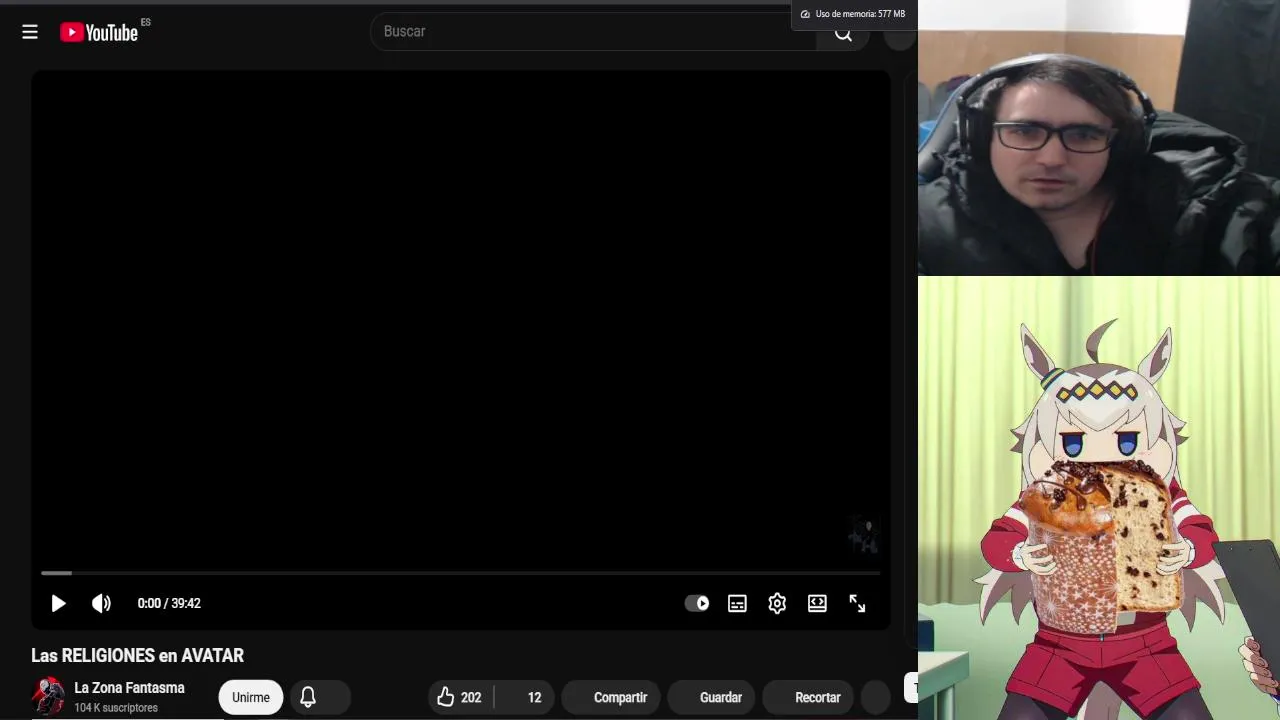
Task: Click the magnifier search button
Action: point(843,35)
